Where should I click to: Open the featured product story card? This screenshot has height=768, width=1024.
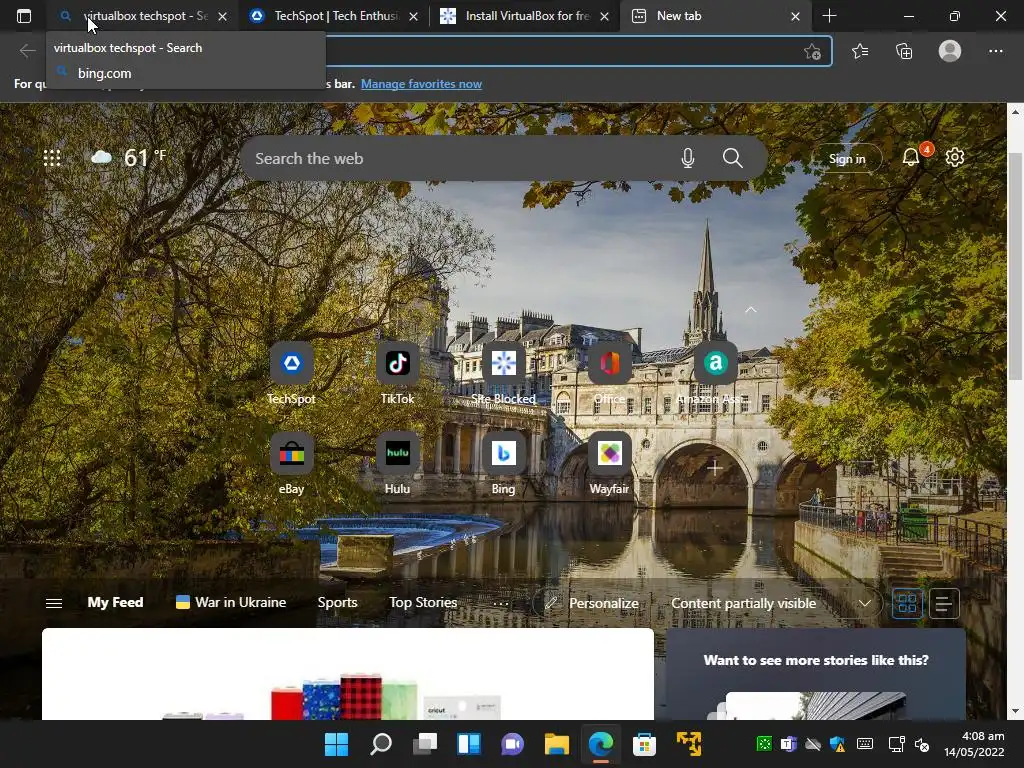347,674
